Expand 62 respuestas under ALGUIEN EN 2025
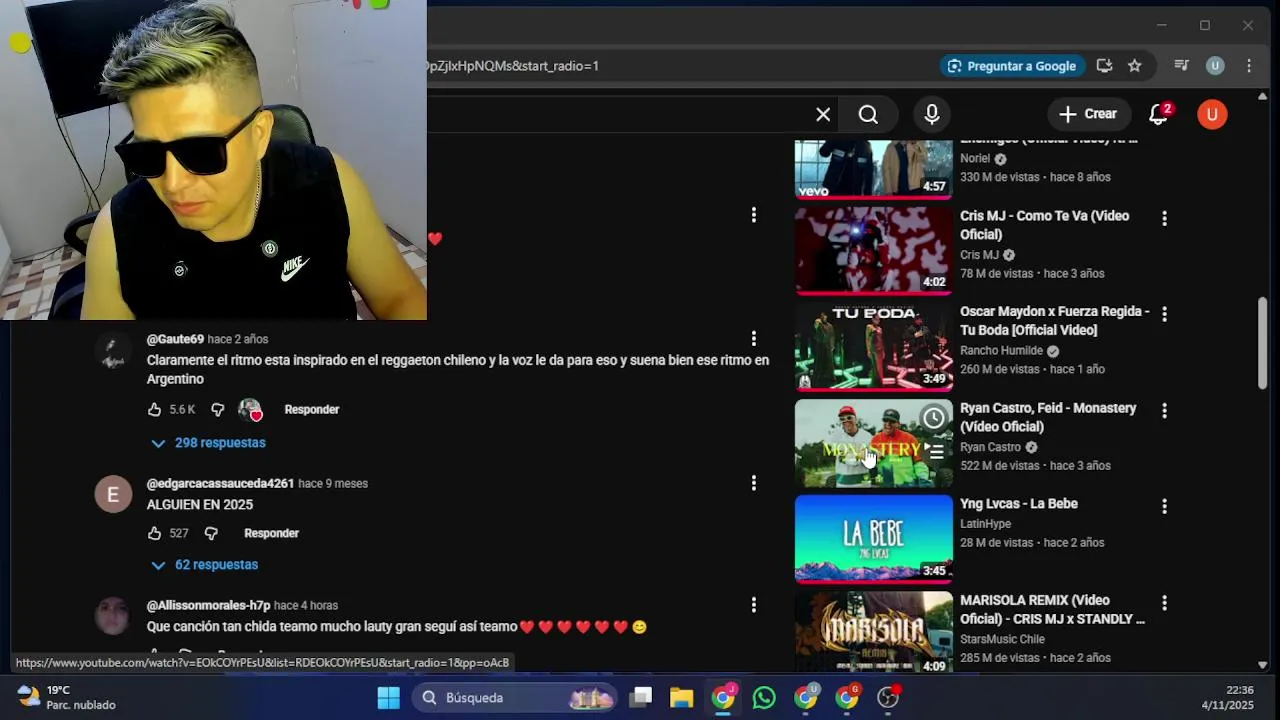Viewport: 1280px width, 720px height. pos(204,565)
